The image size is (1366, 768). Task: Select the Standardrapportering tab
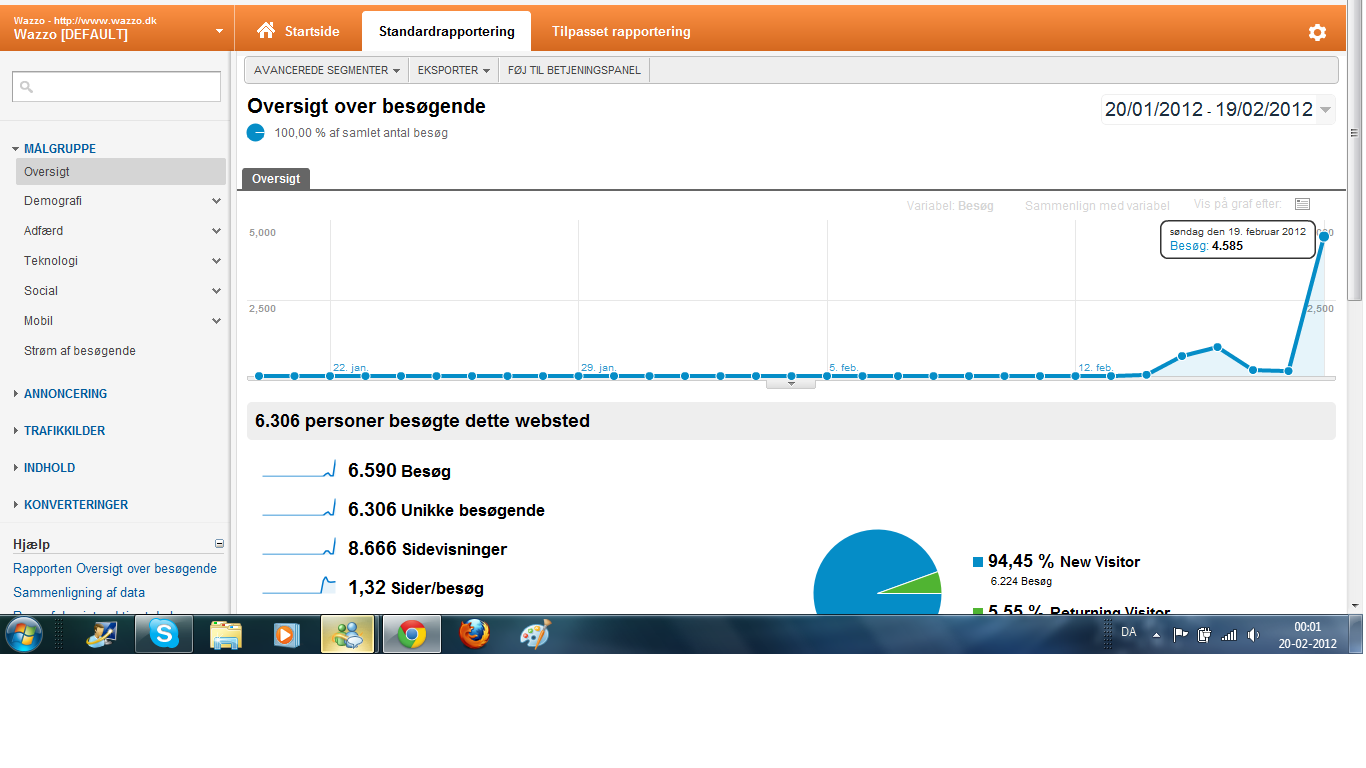coord(446,32)
